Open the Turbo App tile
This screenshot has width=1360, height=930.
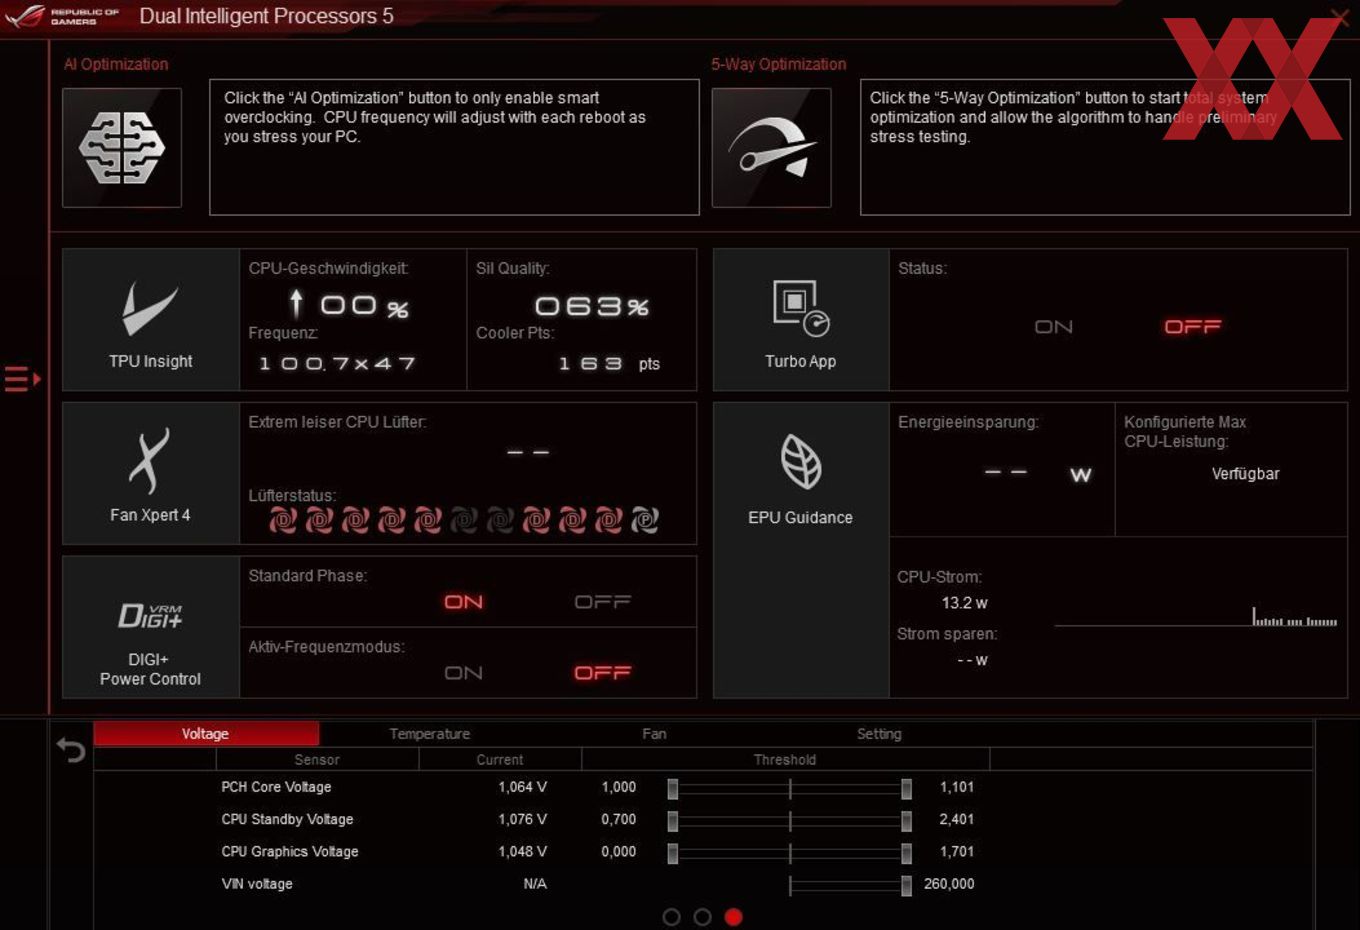801,320
